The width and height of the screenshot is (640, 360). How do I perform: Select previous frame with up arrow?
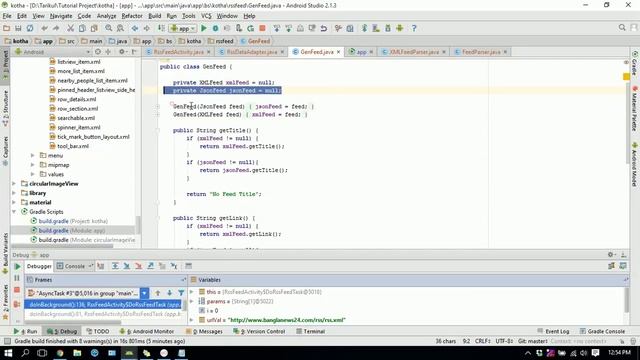[158, 293]
